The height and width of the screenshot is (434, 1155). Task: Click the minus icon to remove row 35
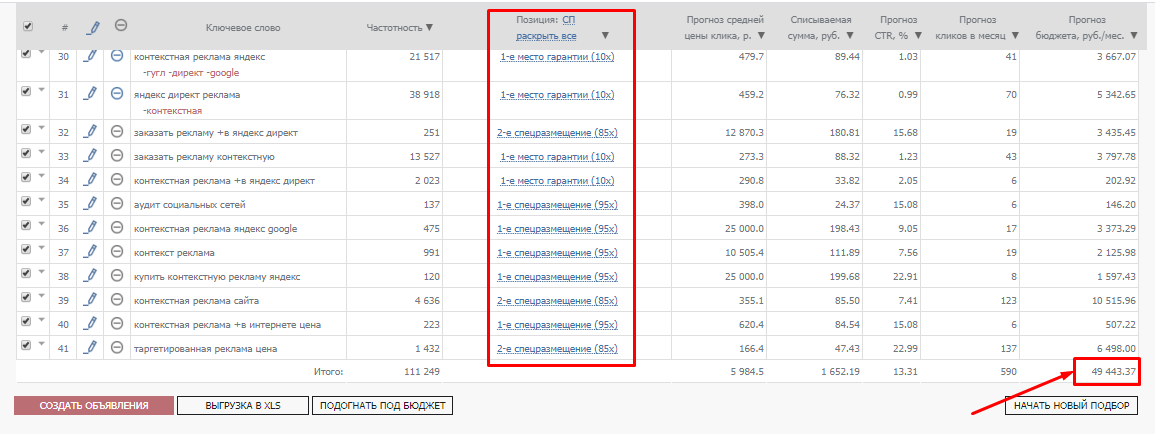pos(118,204)
